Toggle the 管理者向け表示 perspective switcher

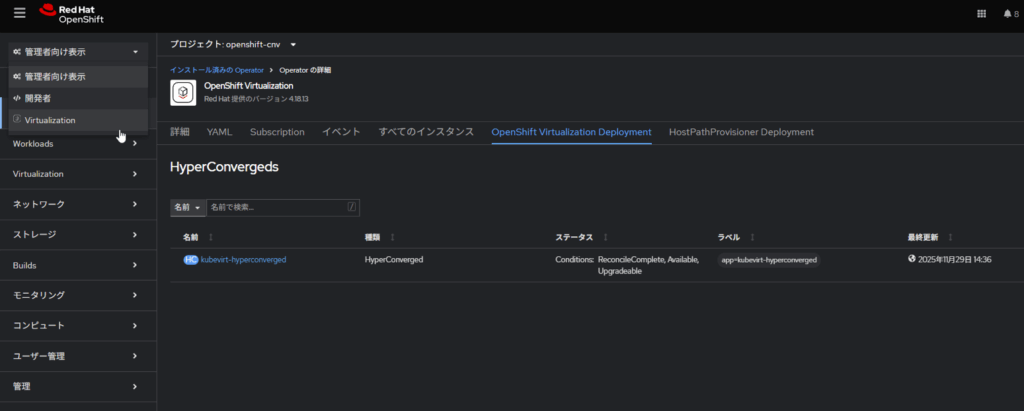pyautogui.click(x=78, y=52)
